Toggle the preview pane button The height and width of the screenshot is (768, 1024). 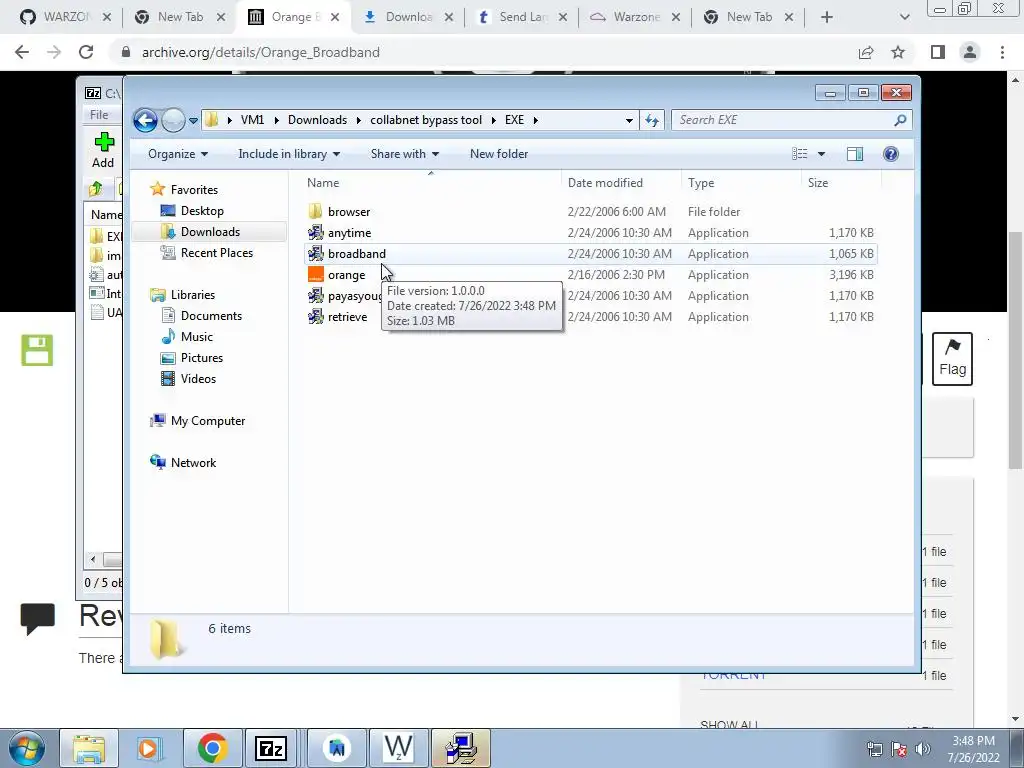coord(855,154)
